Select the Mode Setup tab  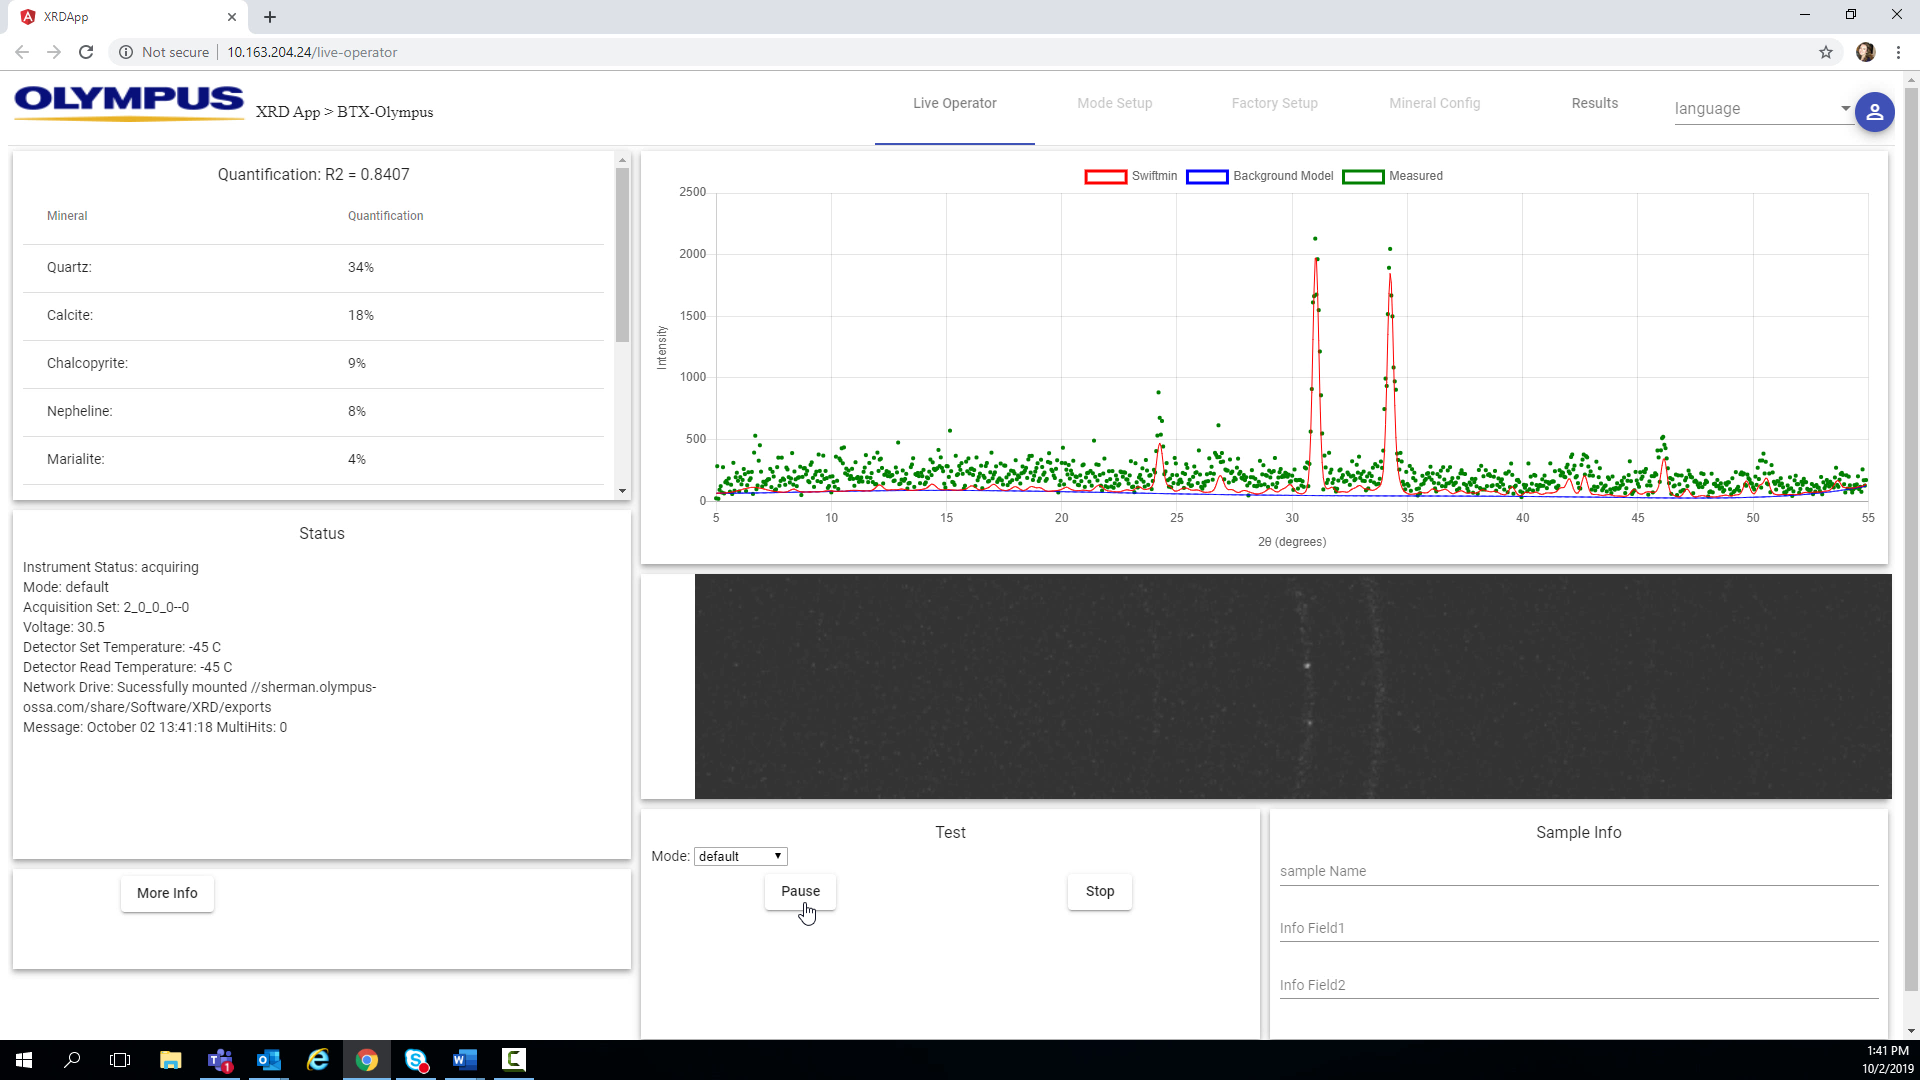pos(1114,102)
